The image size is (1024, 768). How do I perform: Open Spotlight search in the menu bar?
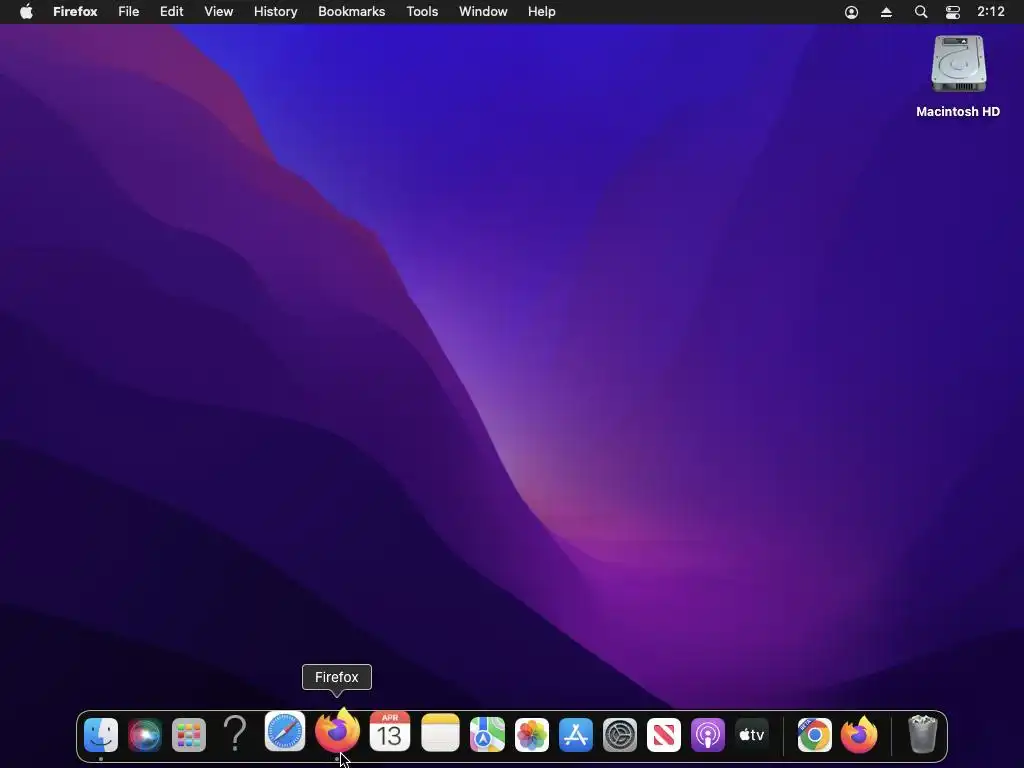(x=921, y=12)
